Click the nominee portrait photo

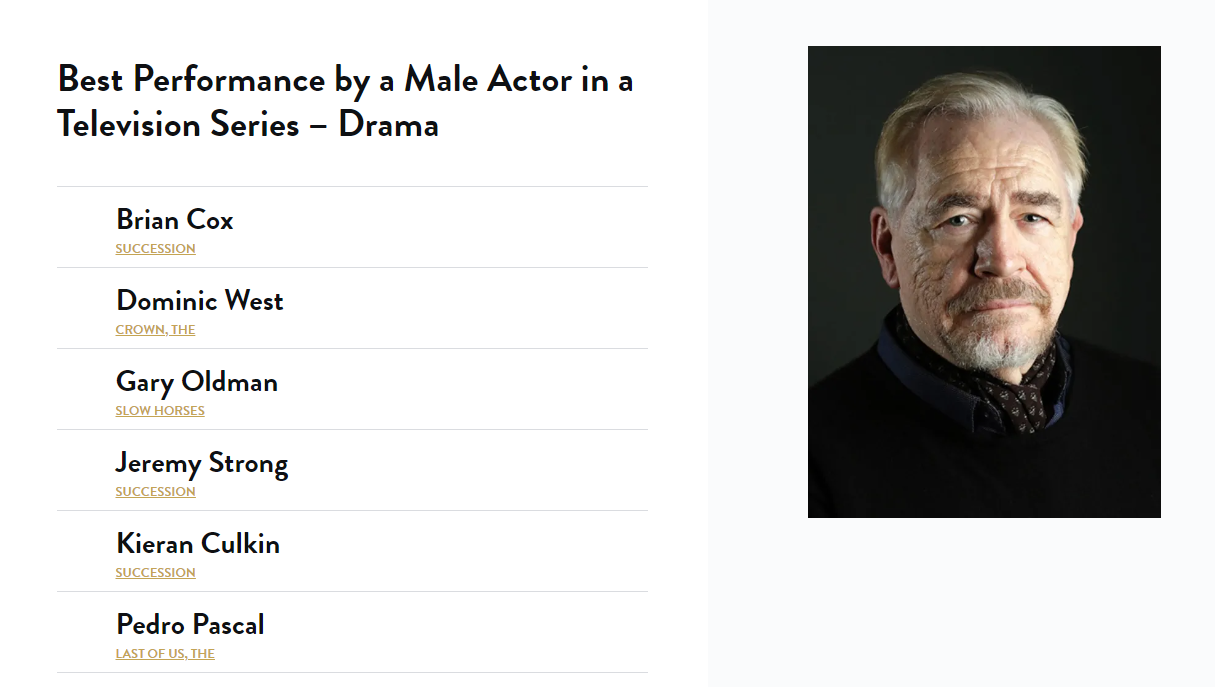pos(984,282)
